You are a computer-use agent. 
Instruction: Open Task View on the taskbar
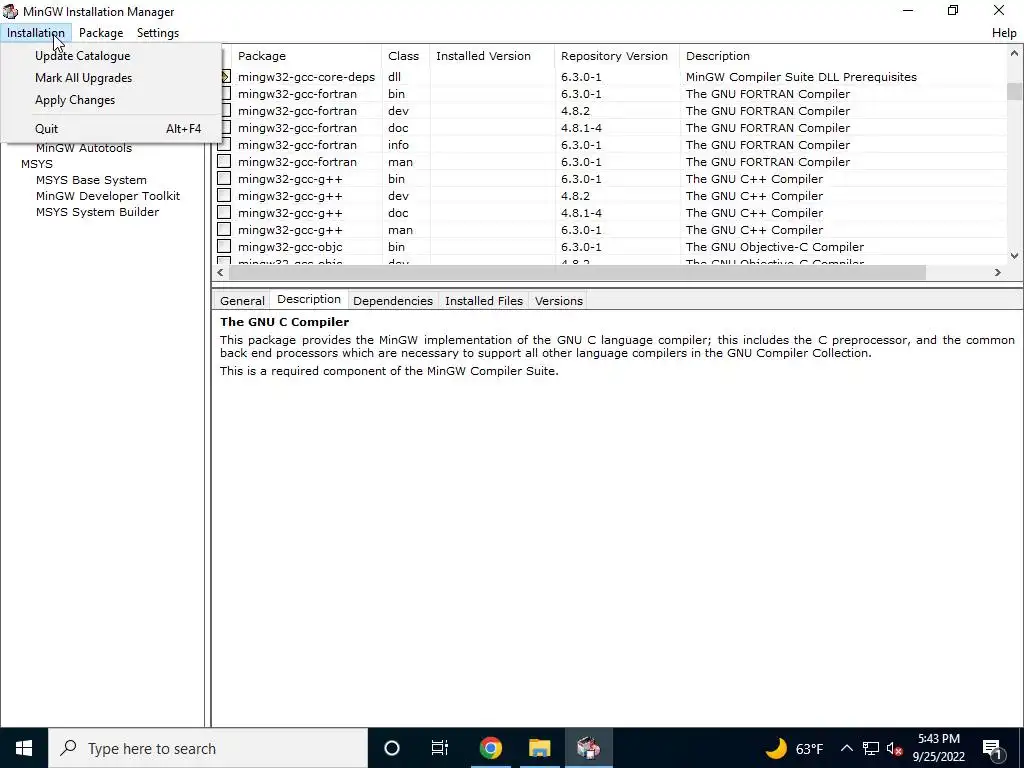pyautogui.click(x=440, y=748)
